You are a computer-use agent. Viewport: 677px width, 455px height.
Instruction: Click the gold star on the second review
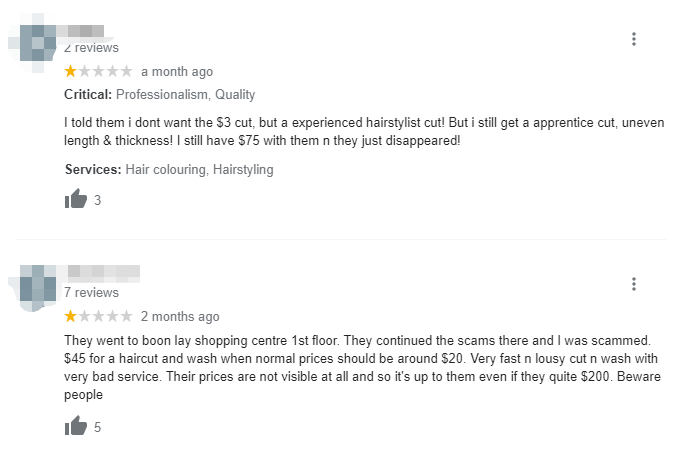(x=71, y=316)
